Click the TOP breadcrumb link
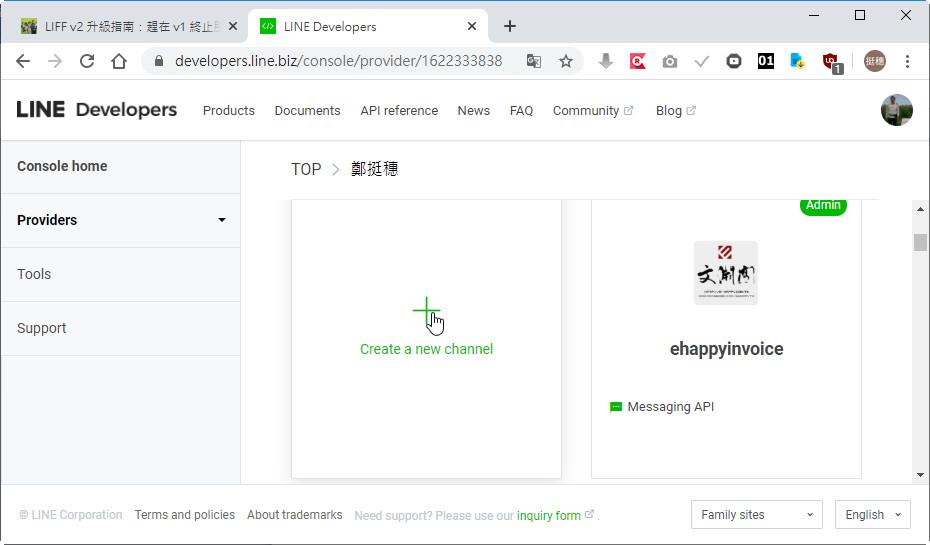The image size is (930, 545). pos(306,169)
